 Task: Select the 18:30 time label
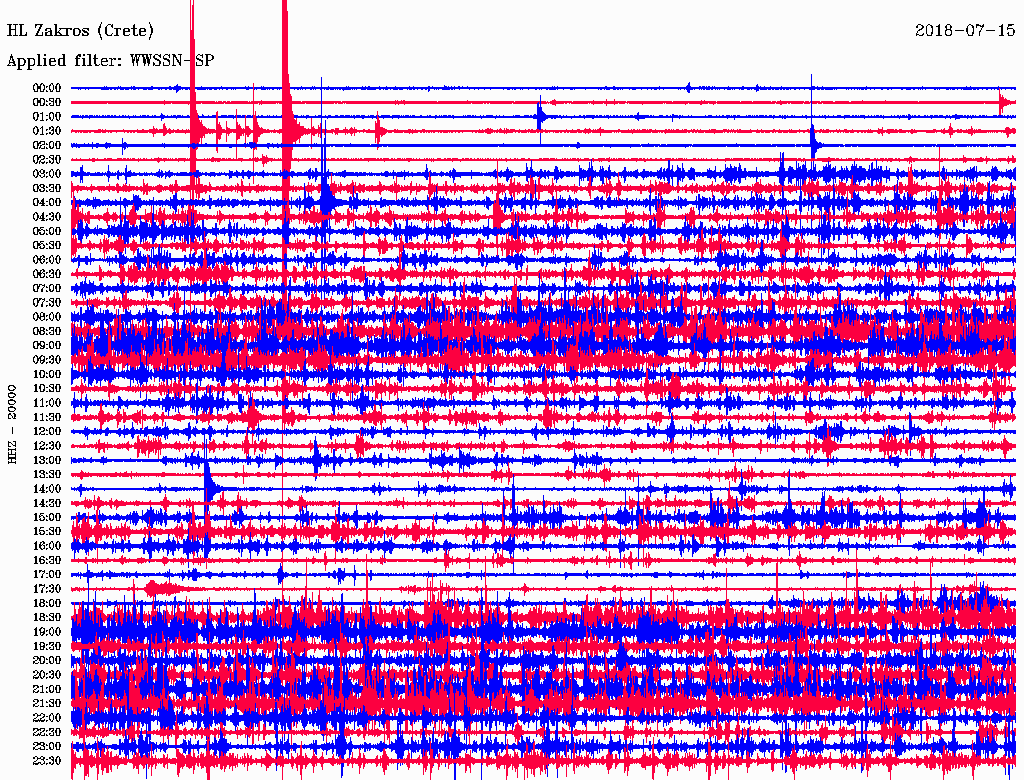click(x=47, y=618)
